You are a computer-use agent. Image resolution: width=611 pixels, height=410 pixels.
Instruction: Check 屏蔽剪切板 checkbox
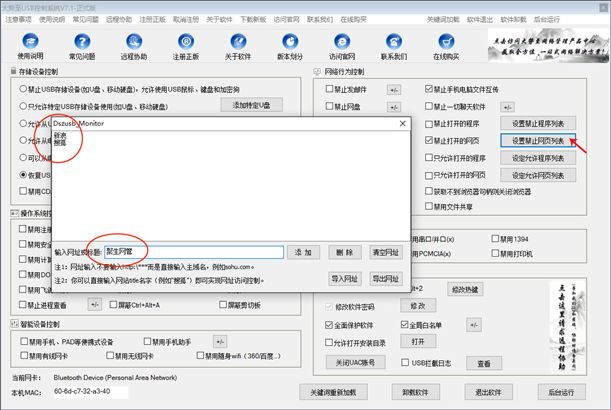[x=223, y=304]
